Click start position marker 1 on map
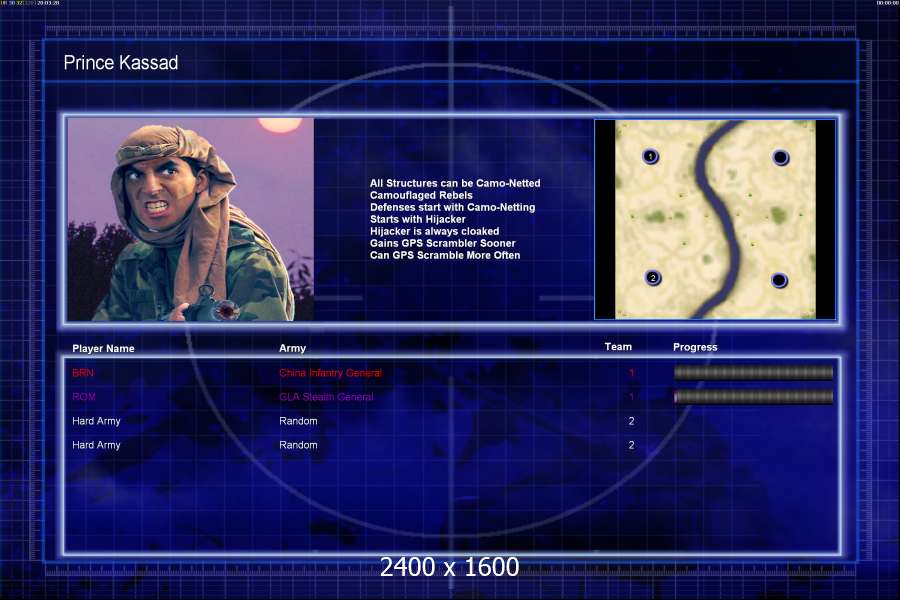Screen dimensions: 900x600 (650, 156)
